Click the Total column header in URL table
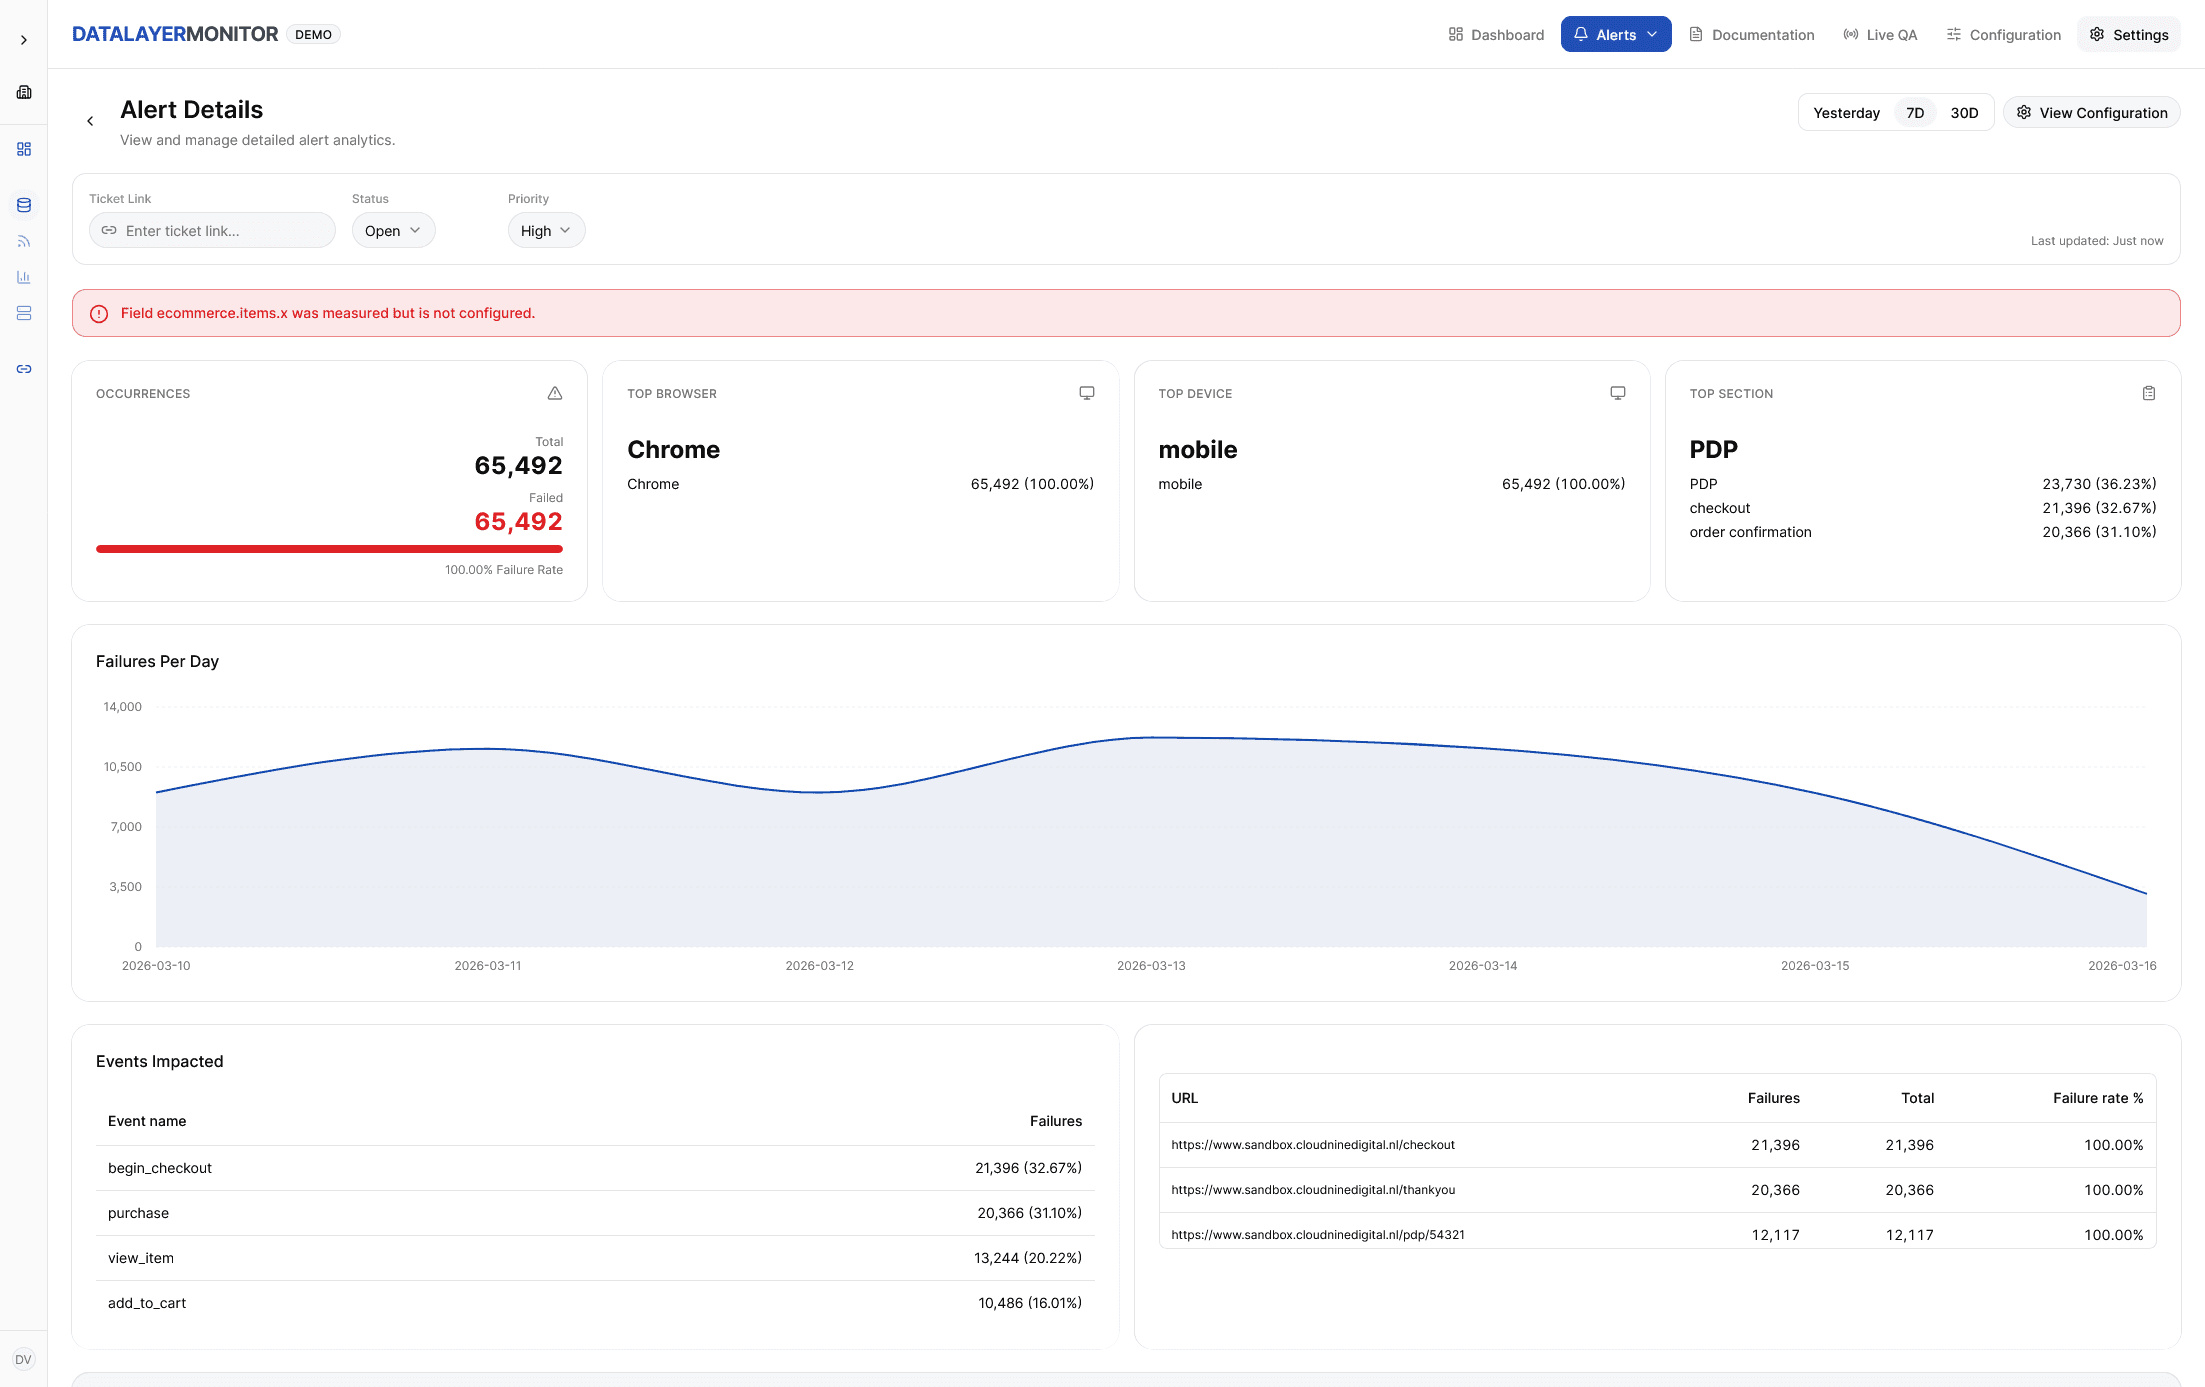 click(1917, 1098)
